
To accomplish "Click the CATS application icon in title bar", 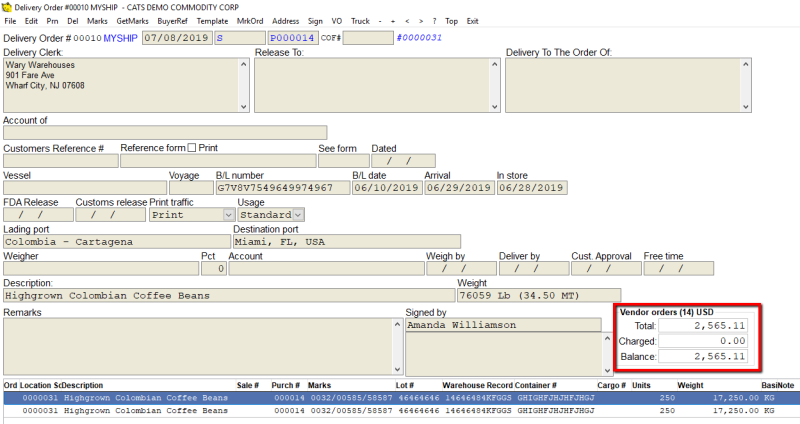I will (x=7, y=7).
